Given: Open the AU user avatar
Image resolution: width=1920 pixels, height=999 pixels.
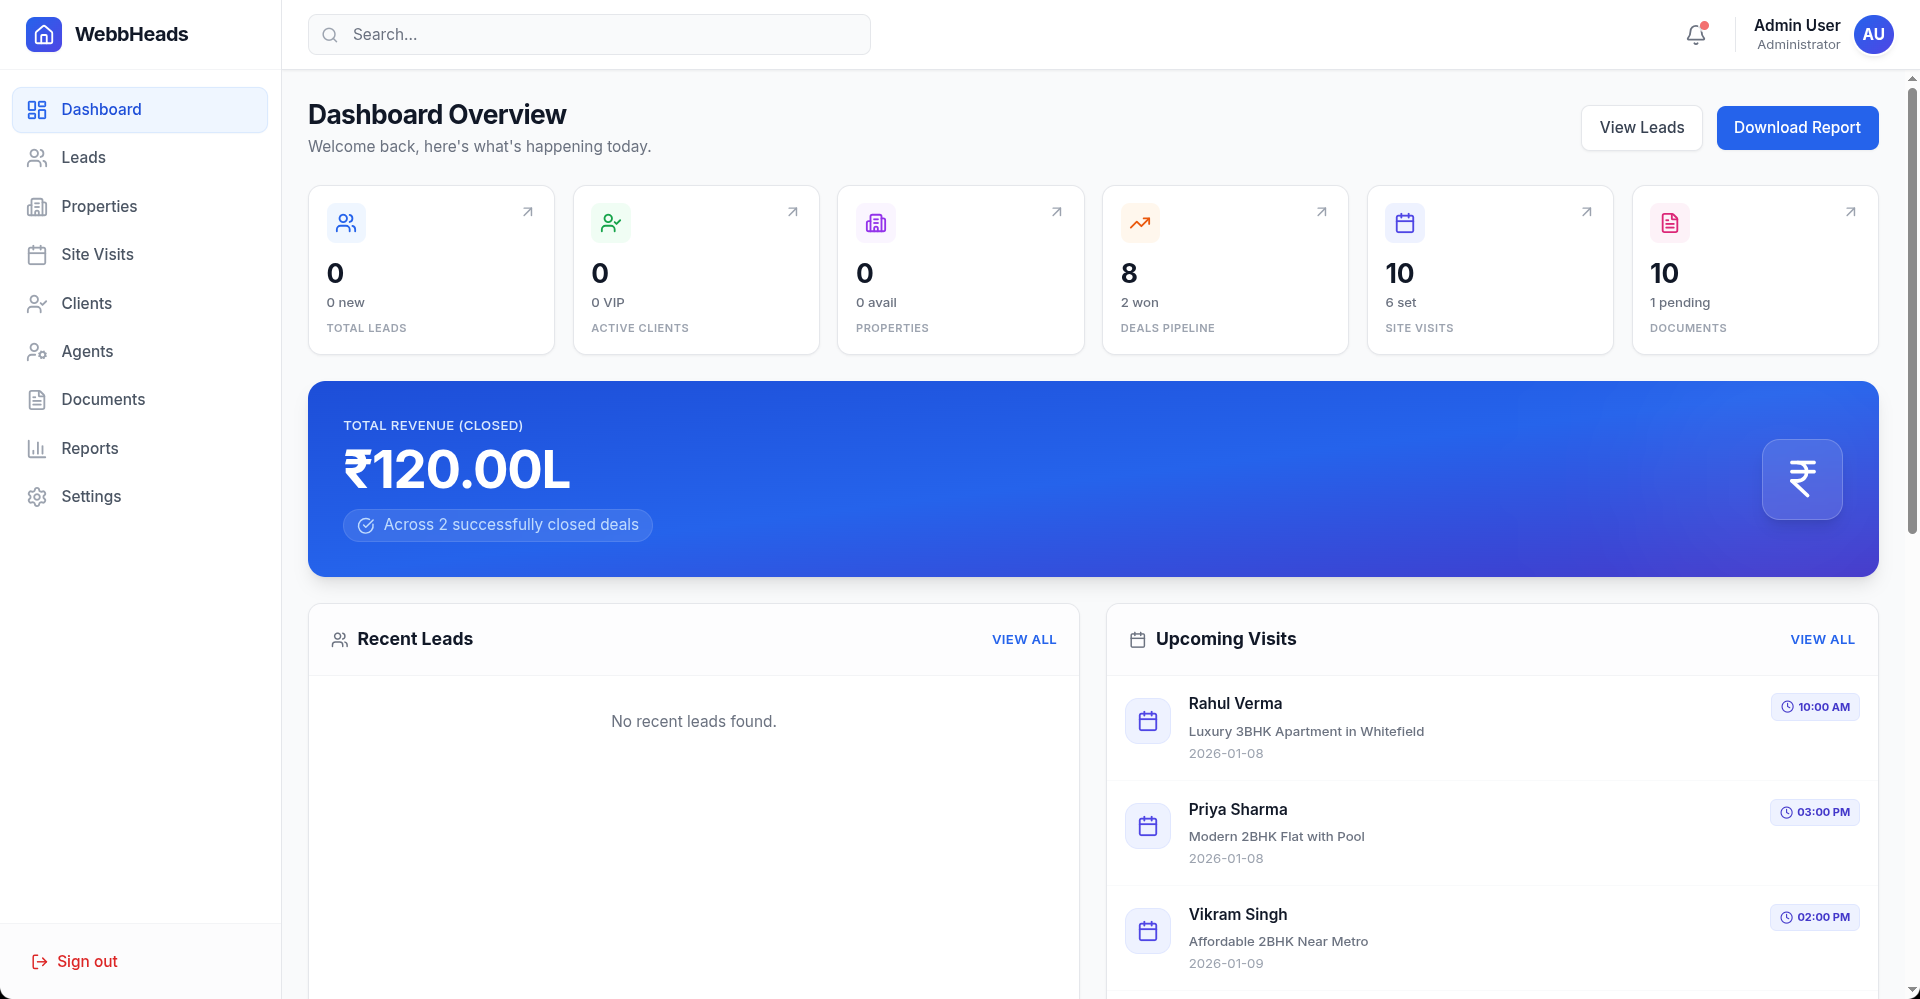Looking at the screenshot, I should pos(1873,35).
